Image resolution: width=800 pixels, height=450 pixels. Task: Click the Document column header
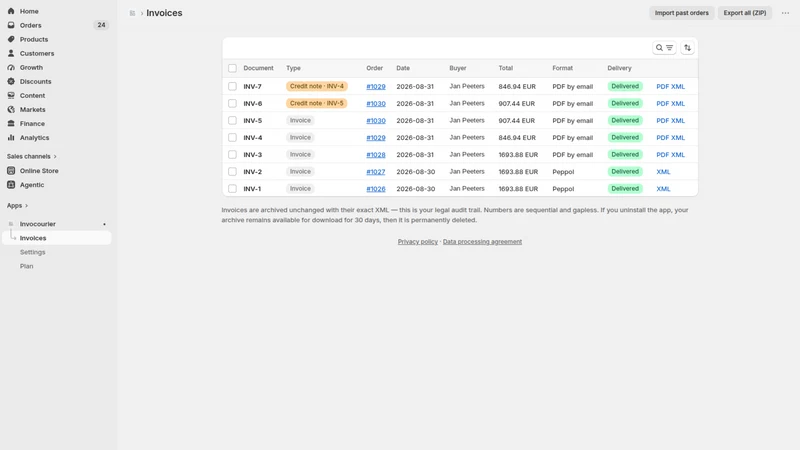pos(258,68)
